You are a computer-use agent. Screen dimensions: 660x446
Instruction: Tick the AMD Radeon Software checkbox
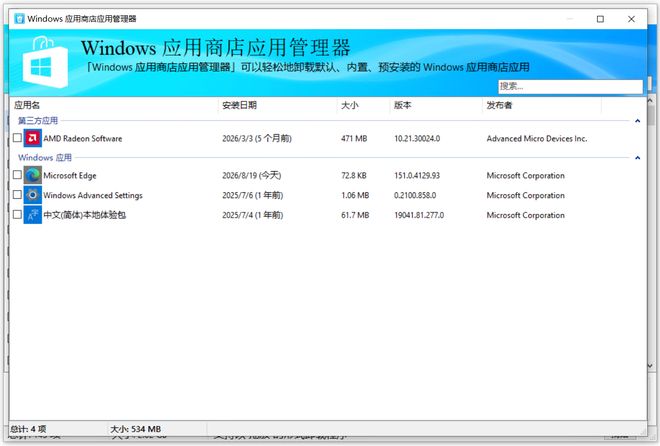pyautogui.click(x=17, y=138)
